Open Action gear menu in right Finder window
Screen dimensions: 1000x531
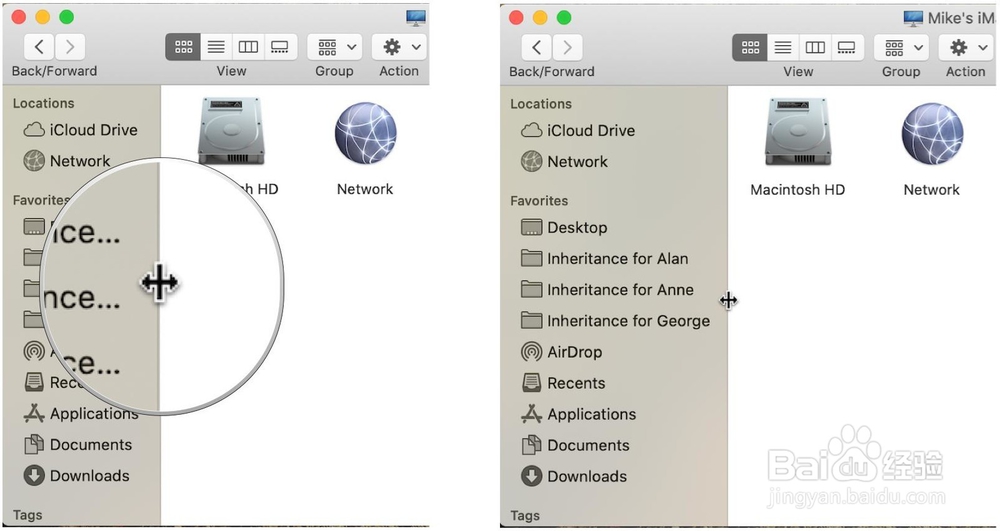click(x=966, y=48)
